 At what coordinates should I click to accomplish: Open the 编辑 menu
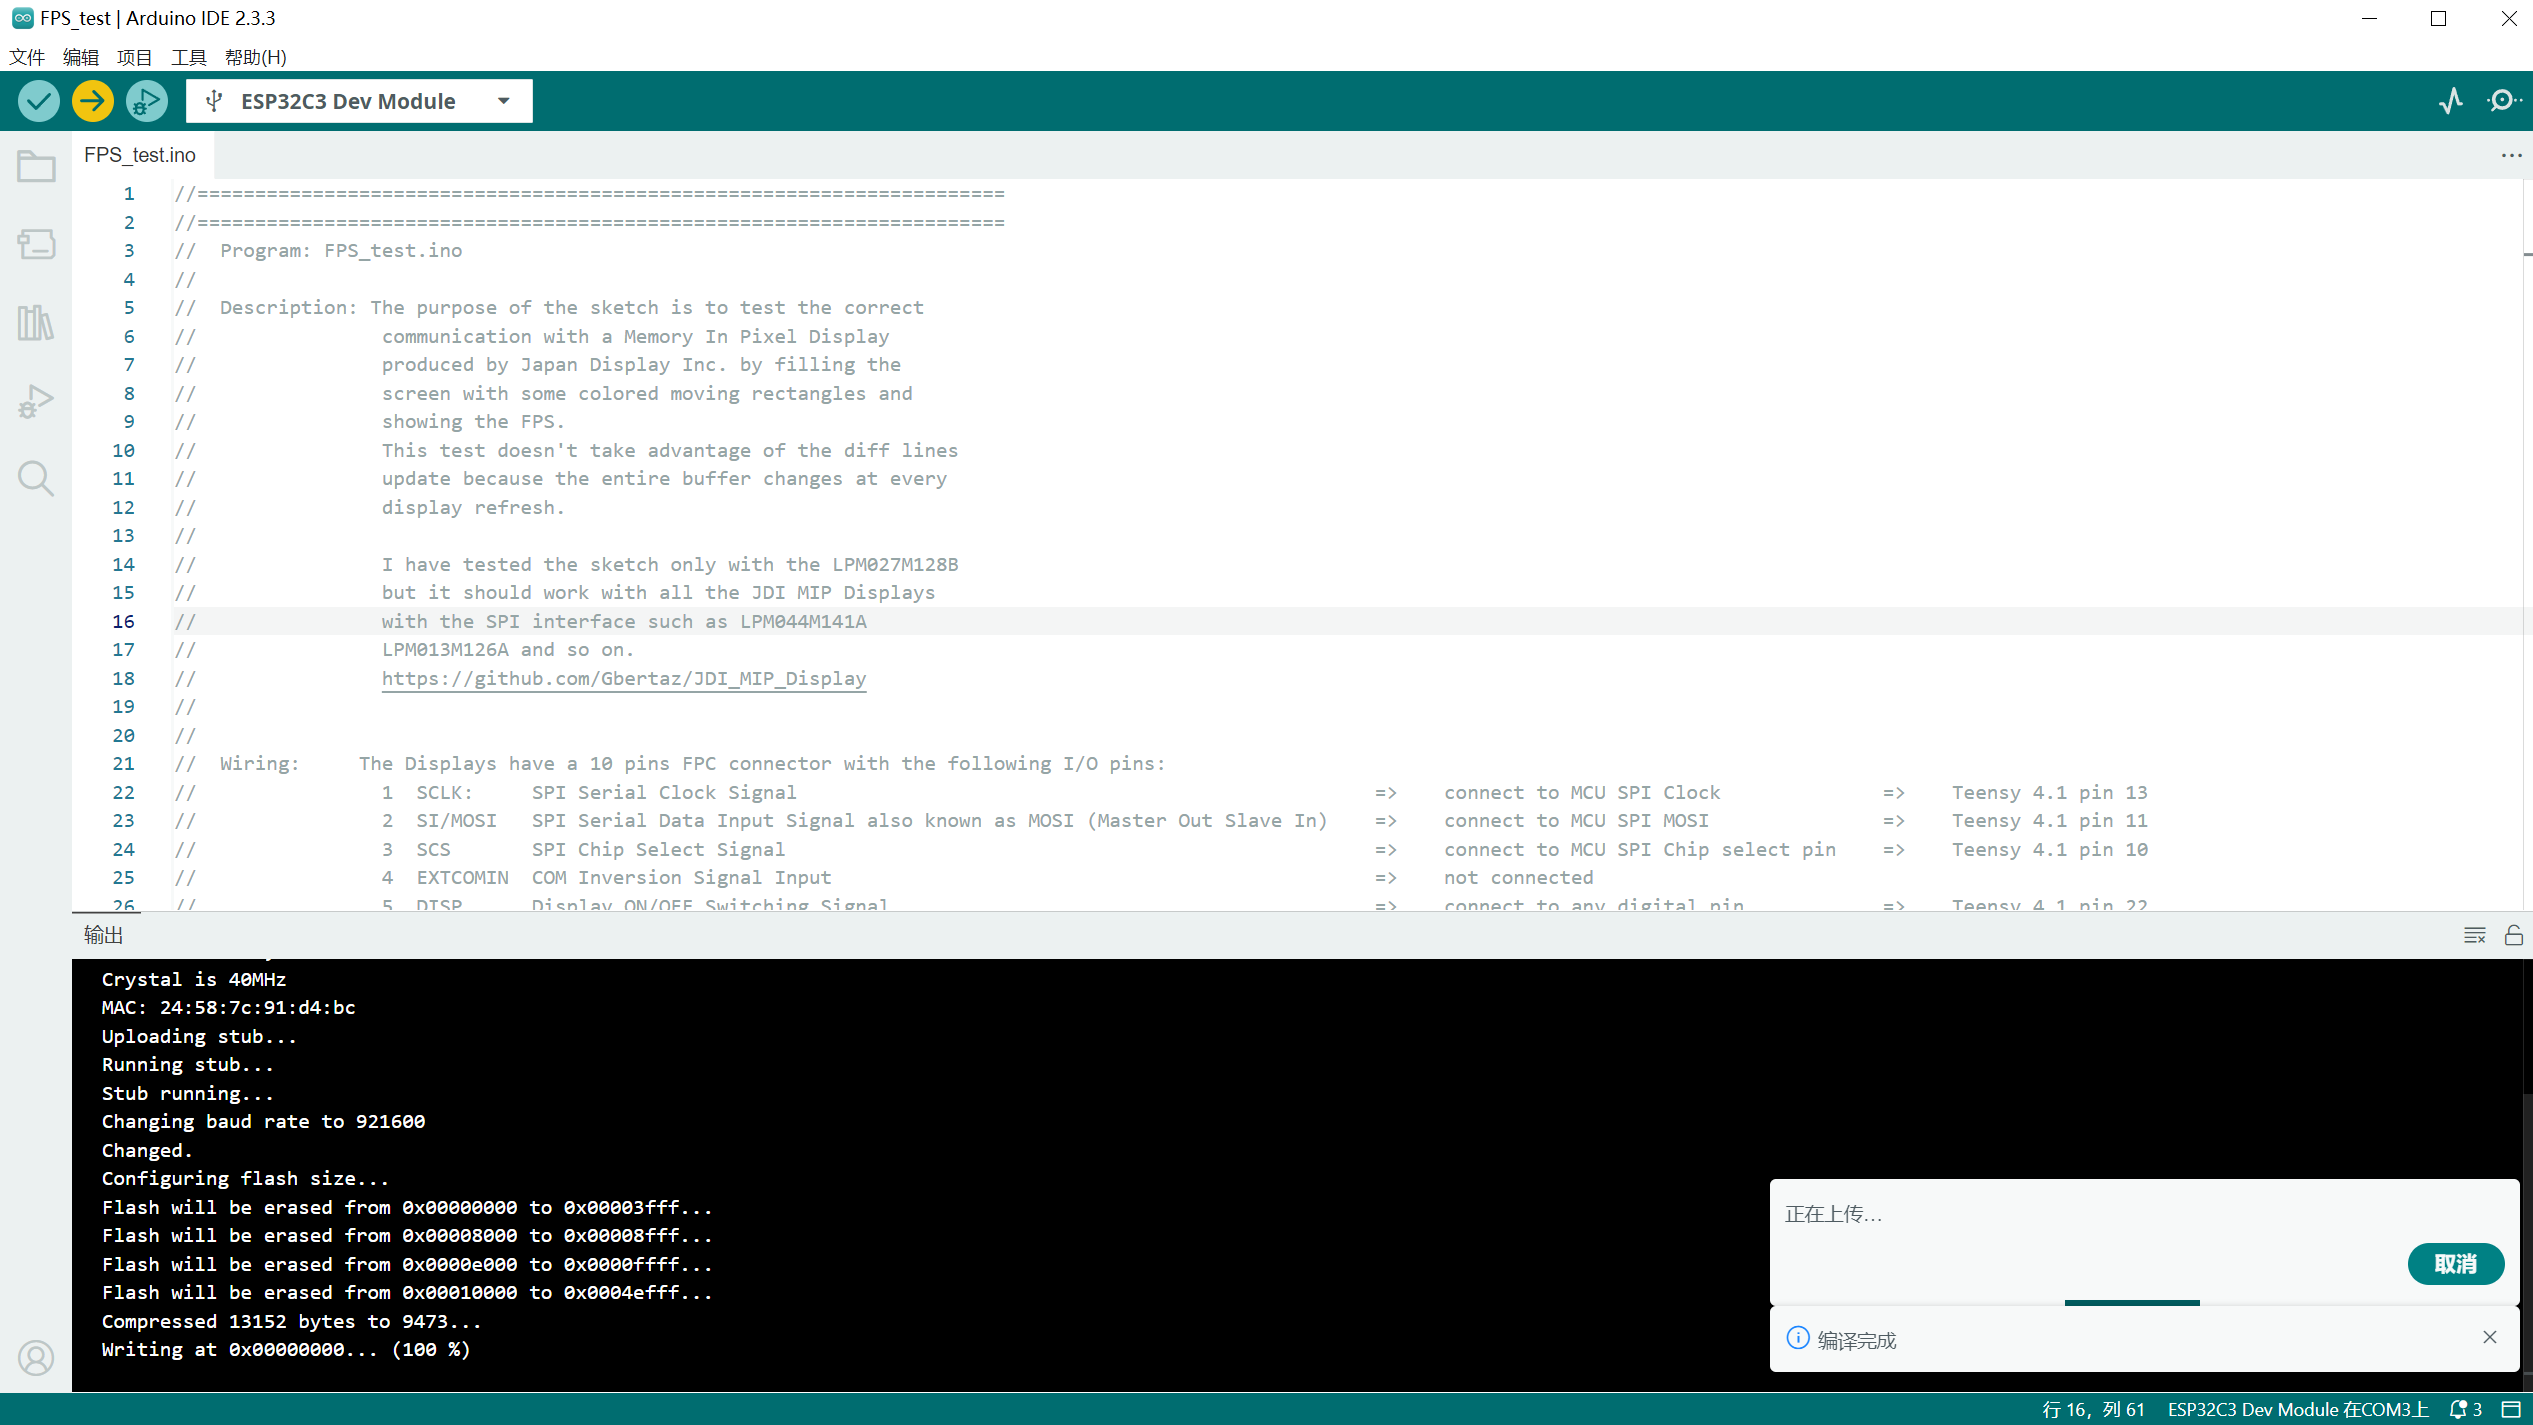(x=81, y=57)
